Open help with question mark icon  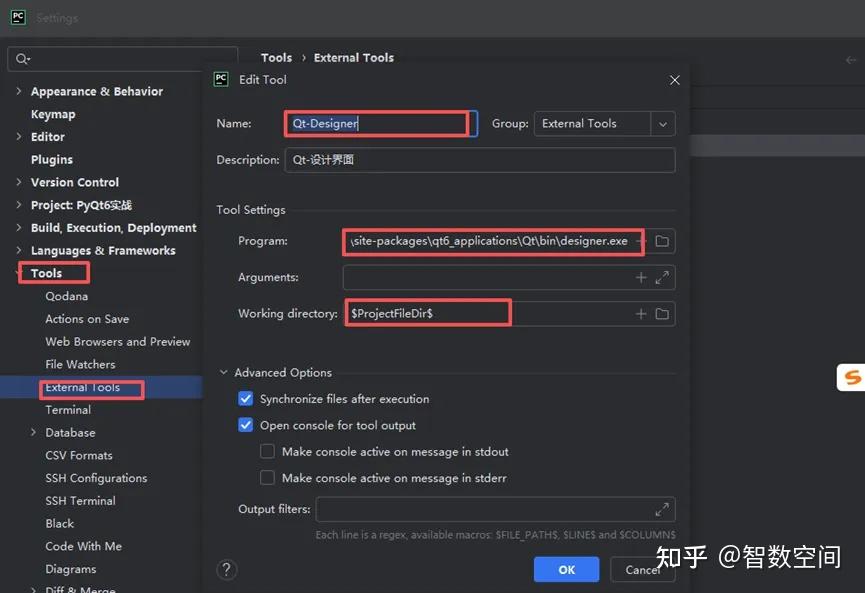(x=227, y=569)
